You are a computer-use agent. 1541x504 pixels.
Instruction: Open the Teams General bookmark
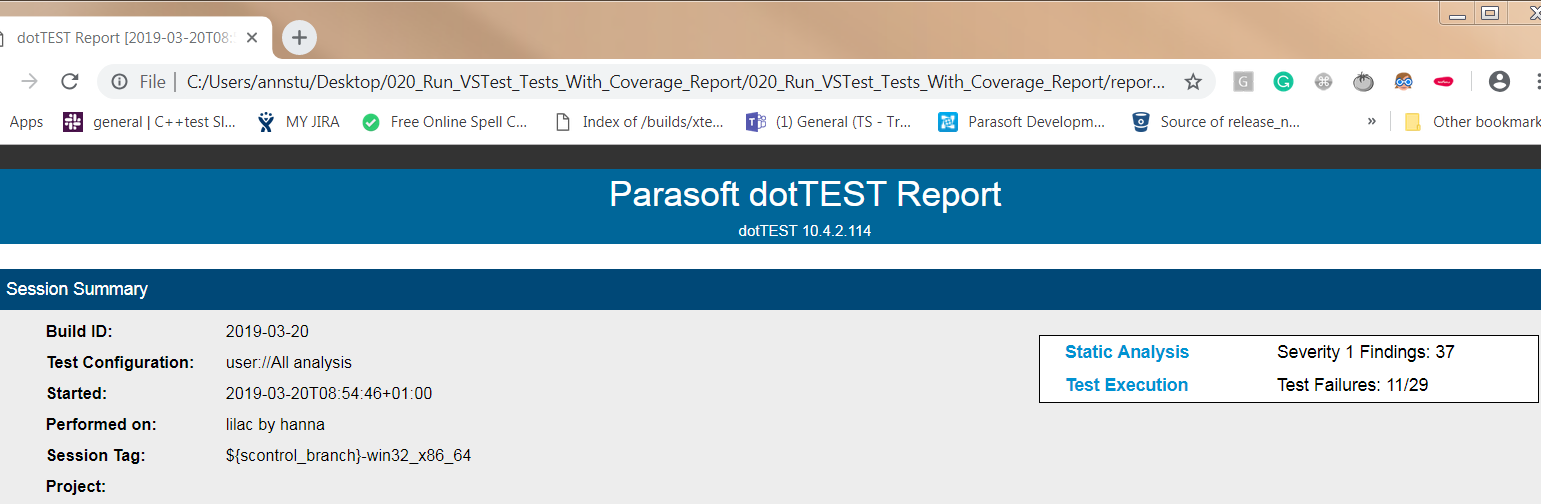click(x=829, y=122)
